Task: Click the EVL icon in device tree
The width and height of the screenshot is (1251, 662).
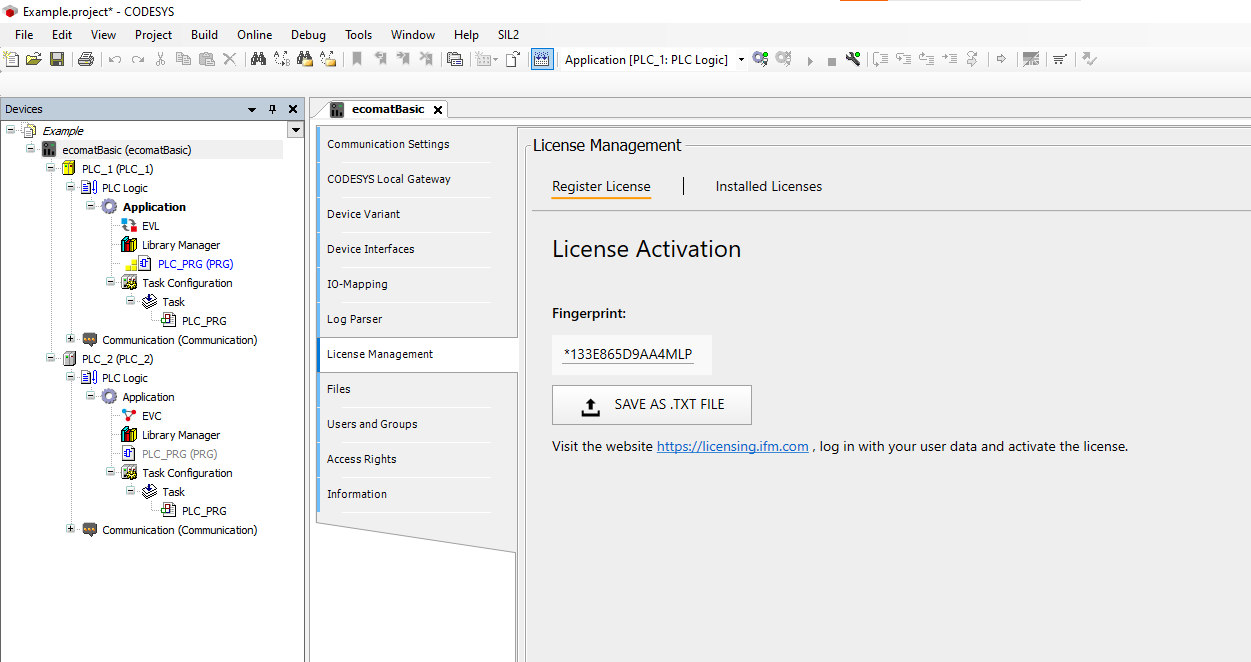Action: [x=129, y=226]
